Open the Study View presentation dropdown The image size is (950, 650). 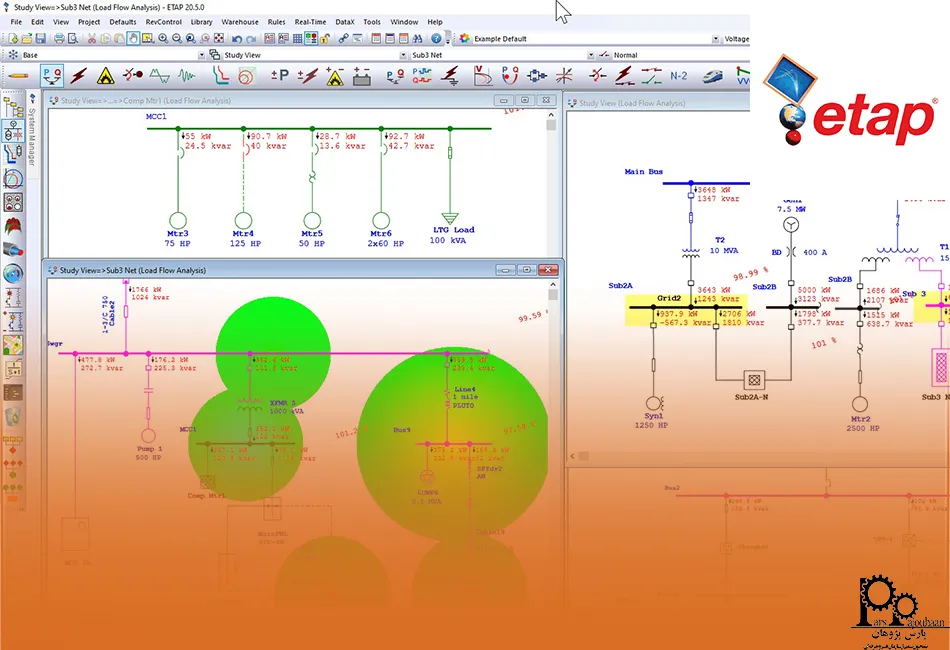[403, 55]
